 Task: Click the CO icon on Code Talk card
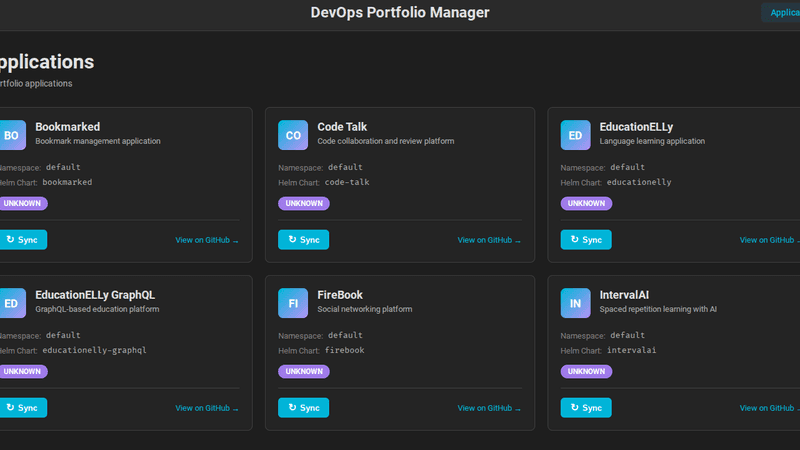(x=293, y=135)
